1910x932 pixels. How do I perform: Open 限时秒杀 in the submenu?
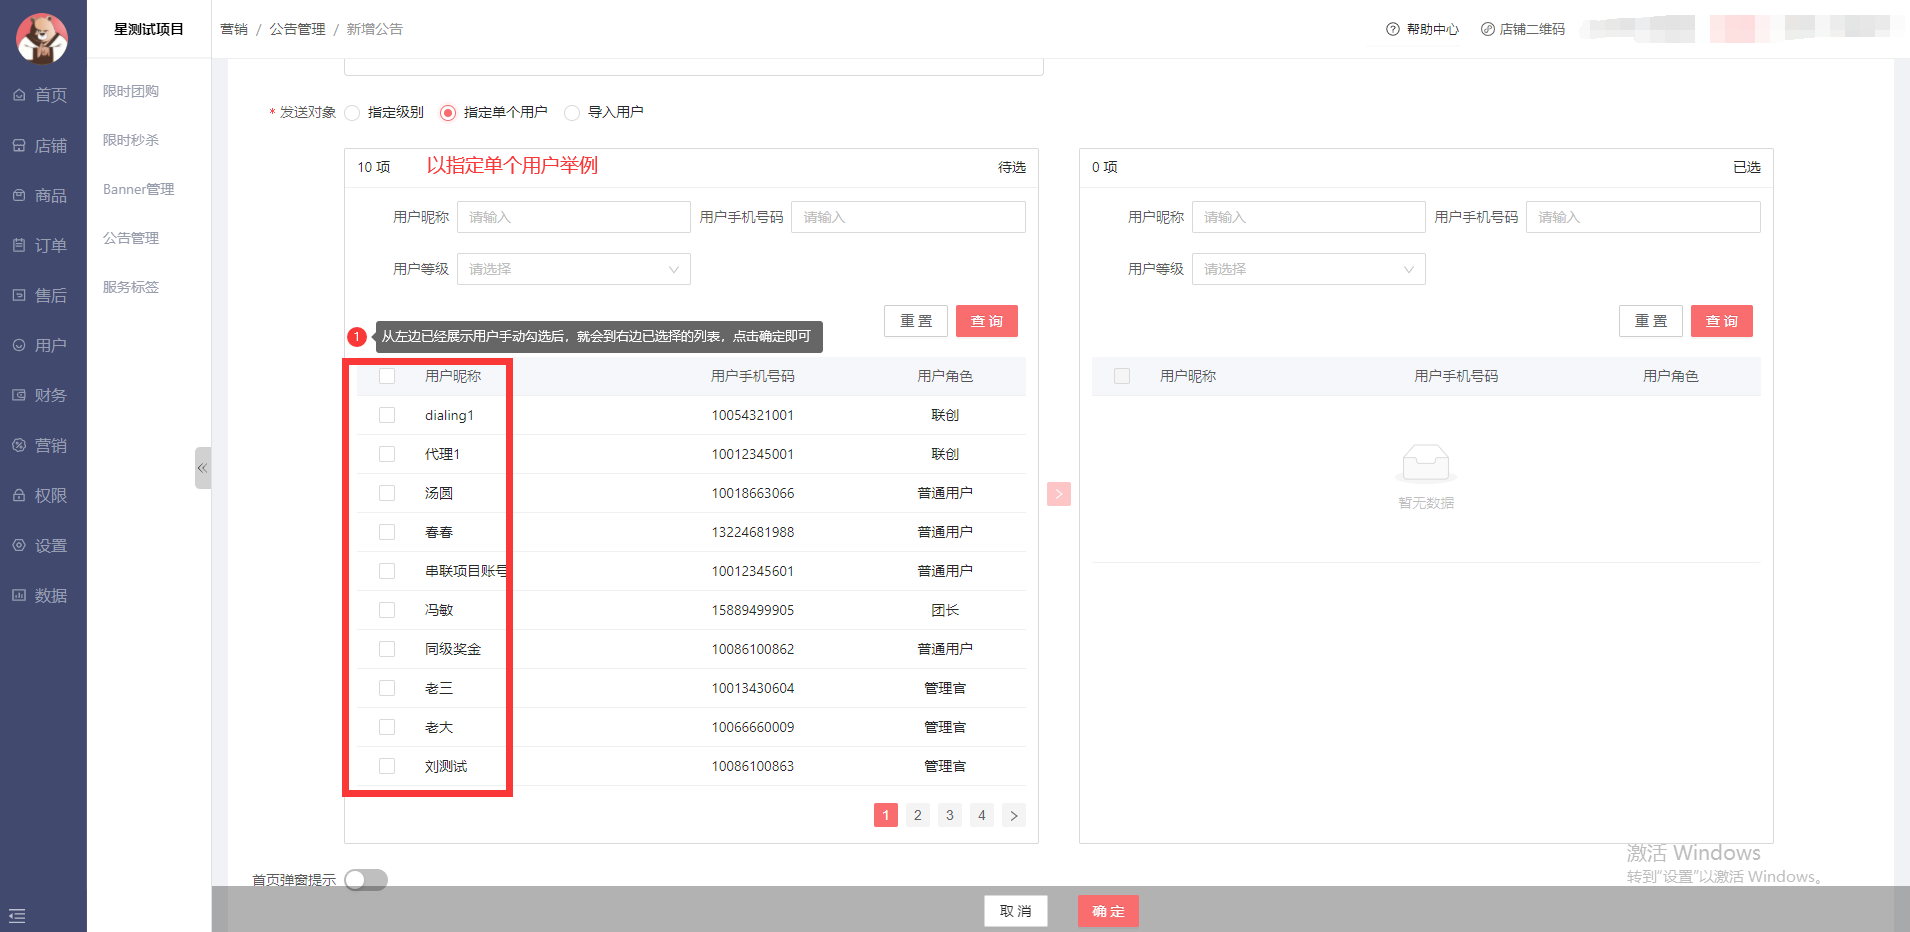(131, 140)
